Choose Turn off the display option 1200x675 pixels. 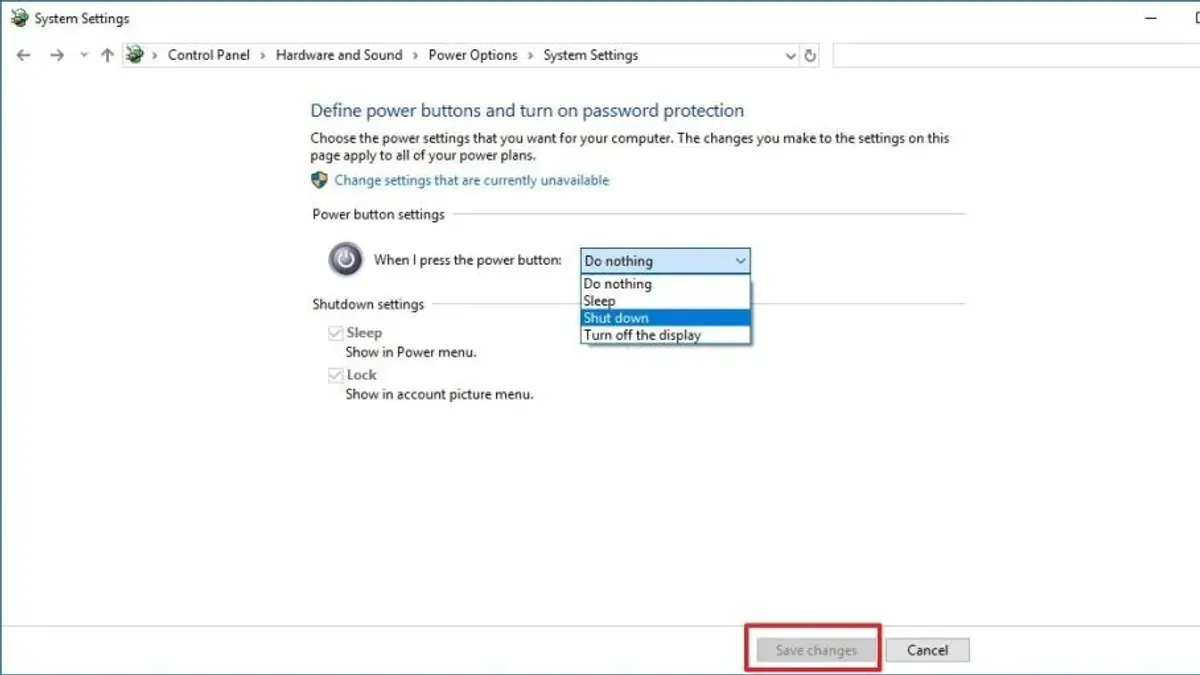(x=665, y=335)
